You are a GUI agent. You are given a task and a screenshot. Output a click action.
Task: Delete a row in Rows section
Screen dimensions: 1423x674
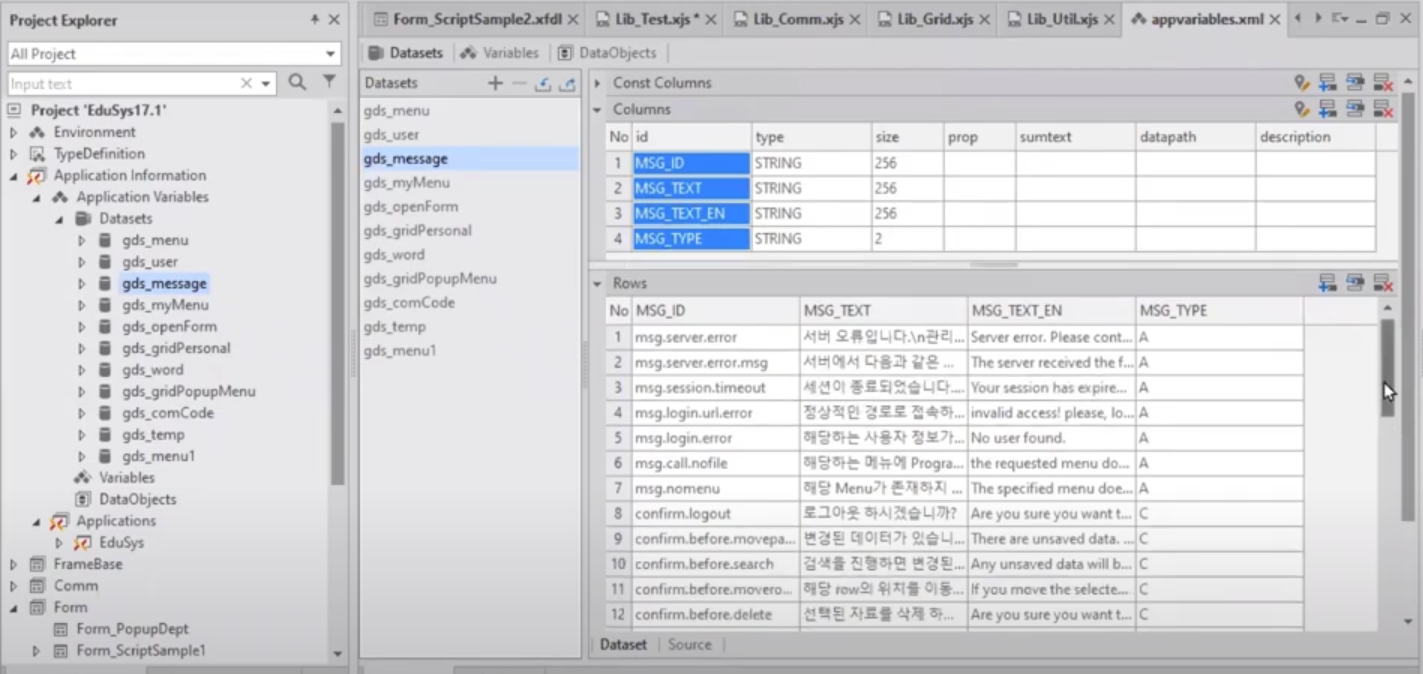coord(1383,283)
